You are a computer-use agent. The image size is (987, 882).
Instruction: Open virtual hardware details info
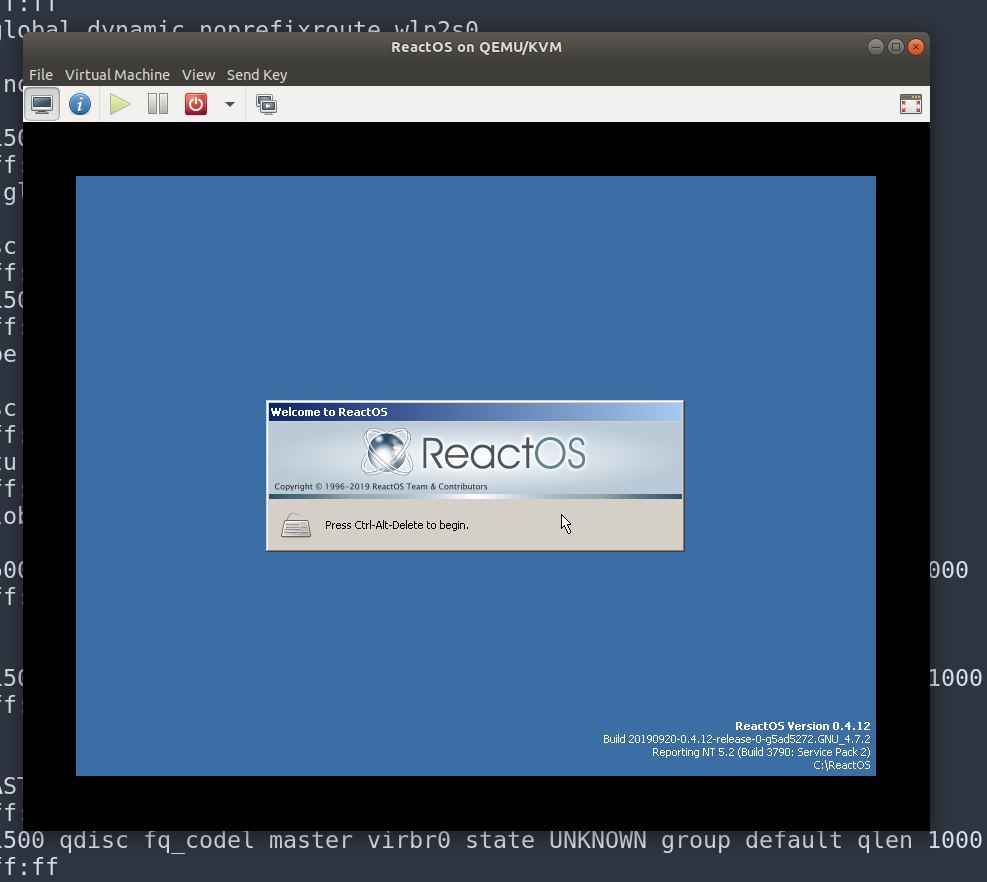[x=80, y=104]
